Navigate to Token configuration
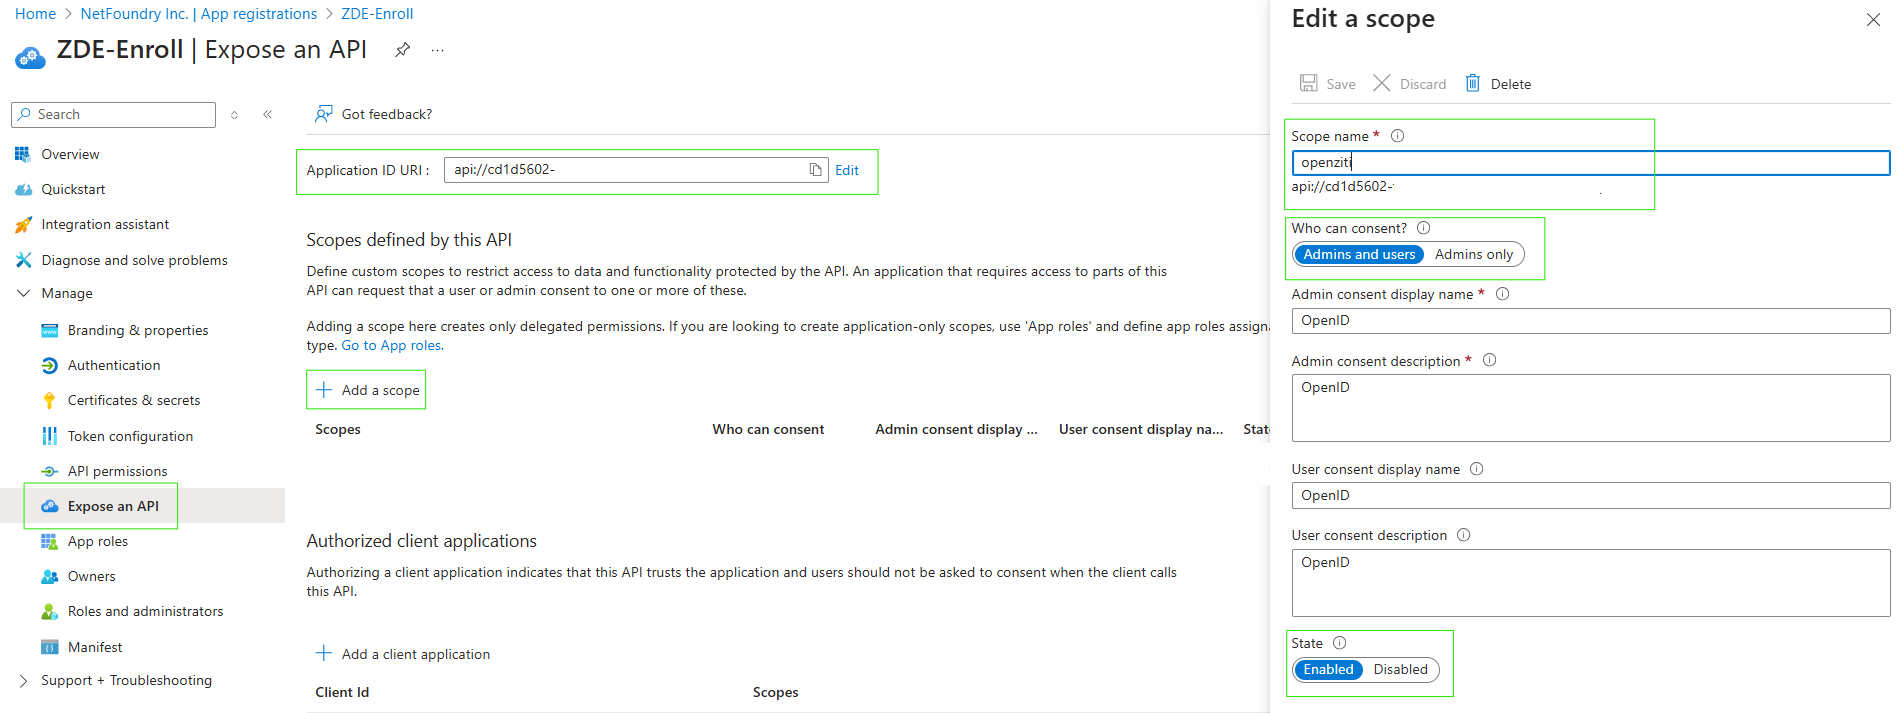The image size is (1903, 713). click(130, 436)
